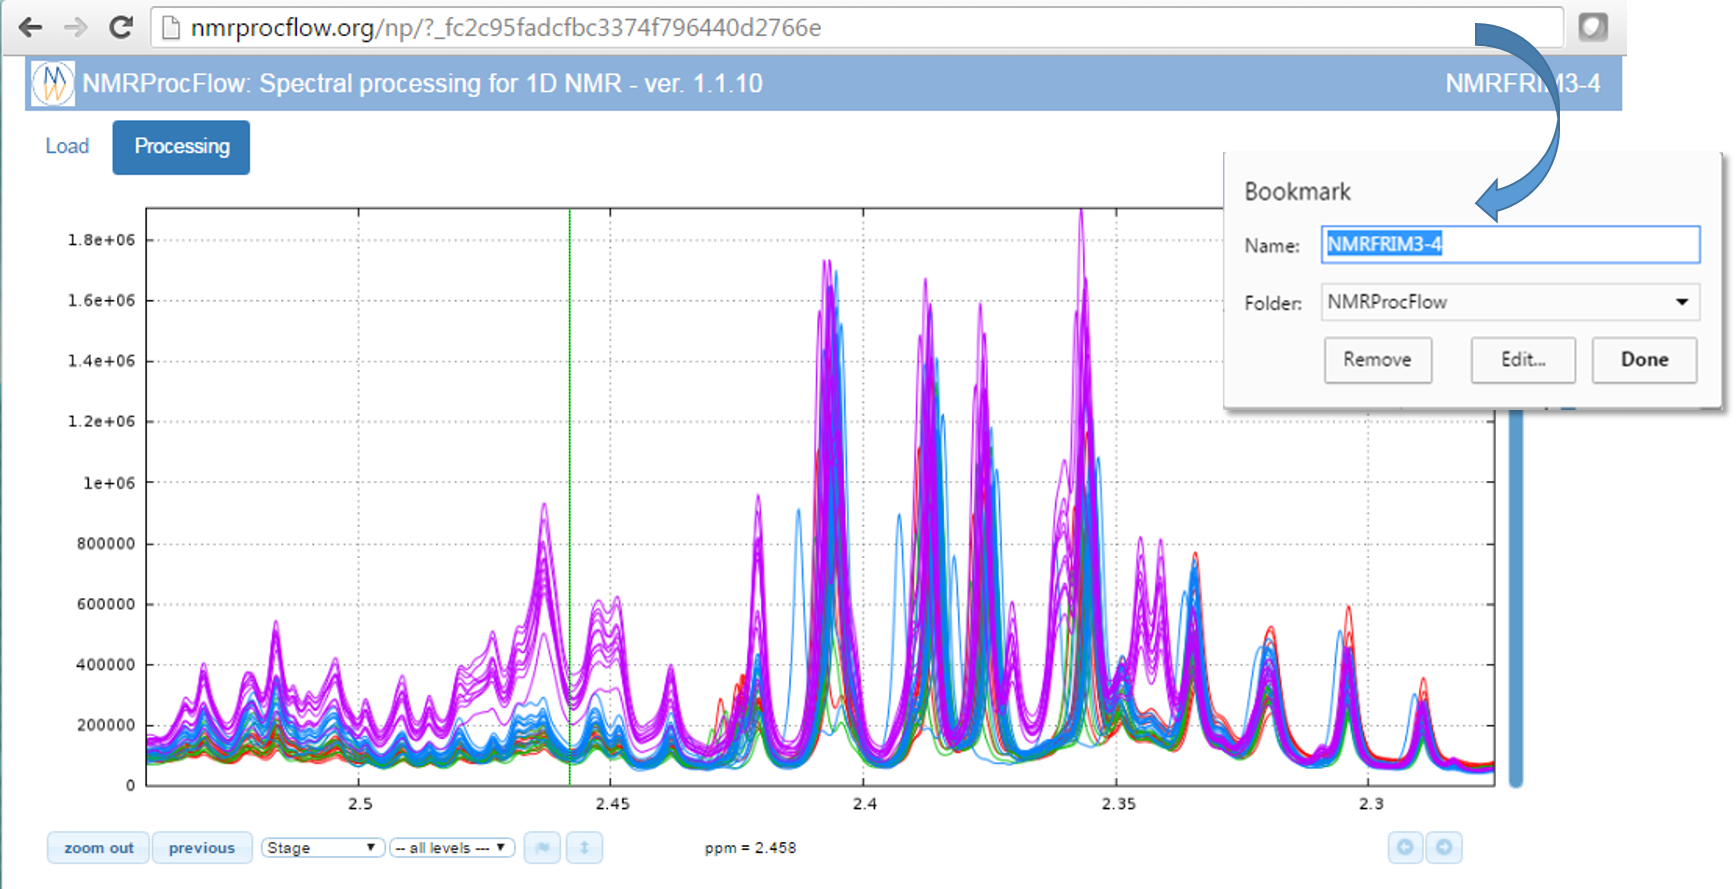Open the Stage dropdown
This screenshot has height=889, width=1736.
[x=322, y=848]
